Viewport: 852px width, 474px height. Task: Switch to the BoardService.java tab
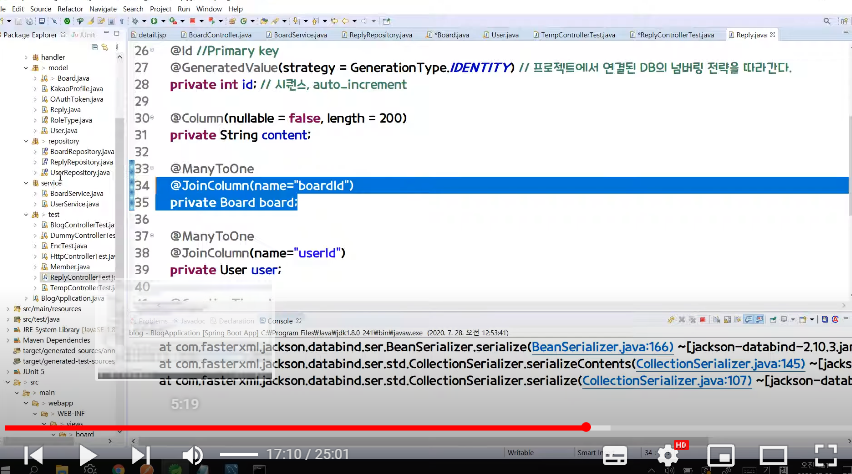[297, 35]
